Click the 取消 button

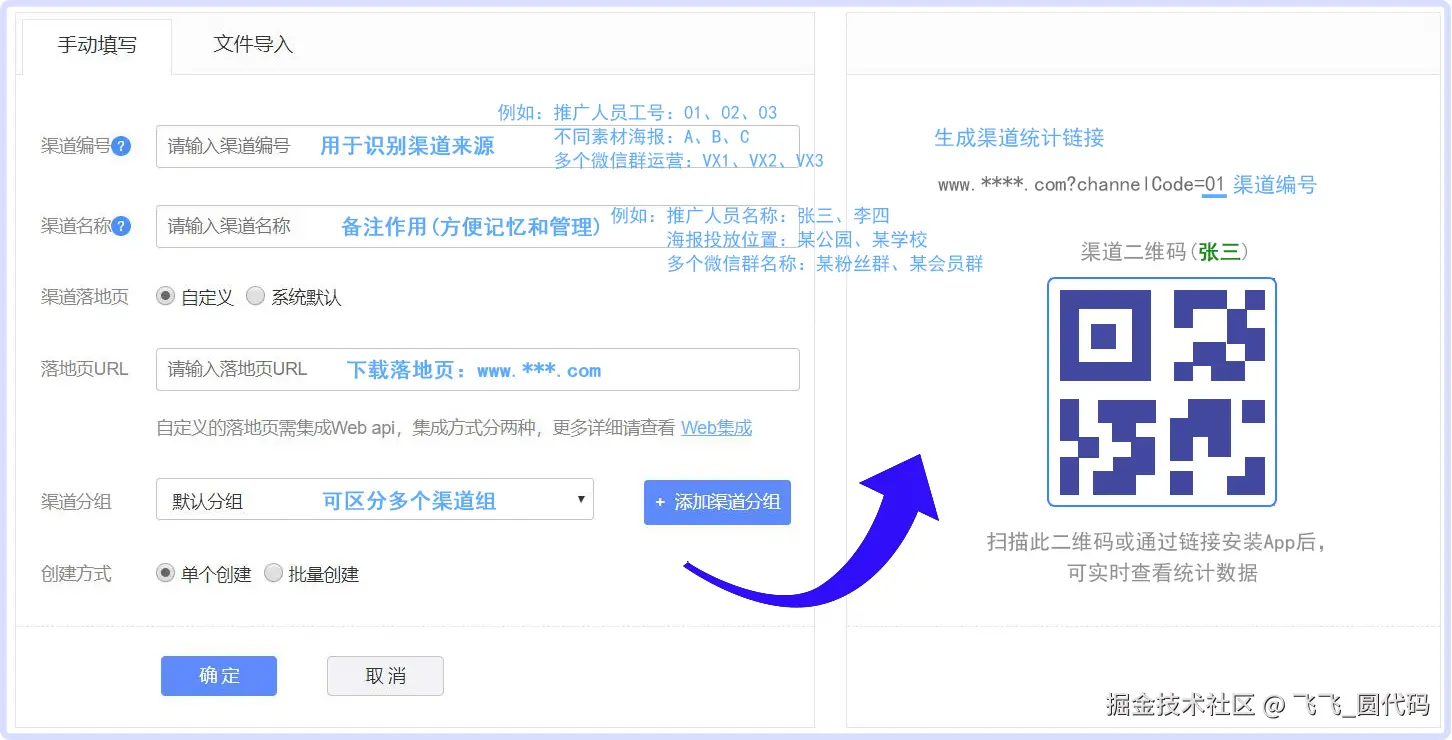point(385,676)
